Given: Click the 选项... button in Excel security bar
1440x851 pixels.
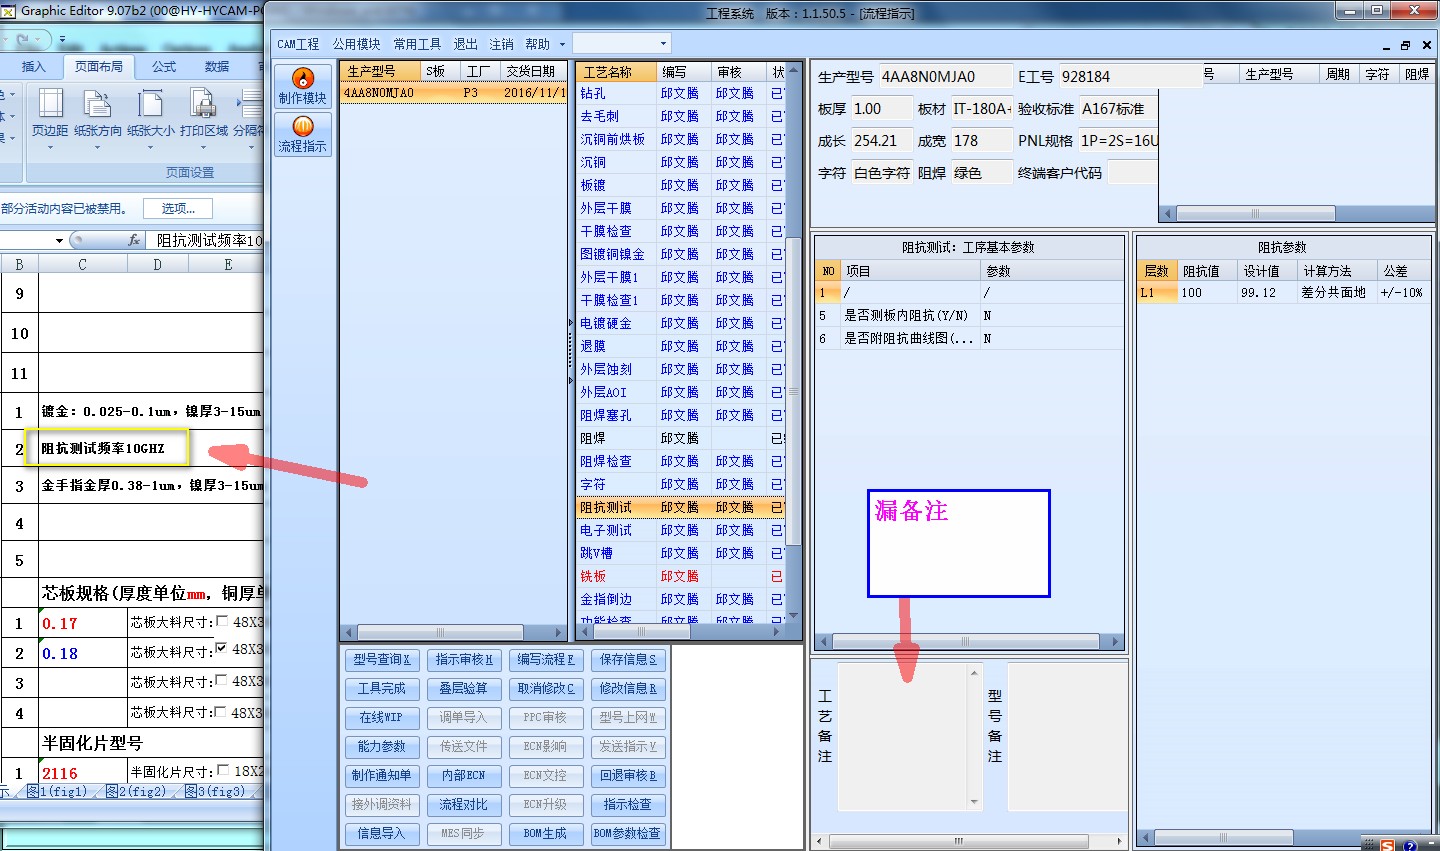Looking at the screenshot, I should coord(178,209).
